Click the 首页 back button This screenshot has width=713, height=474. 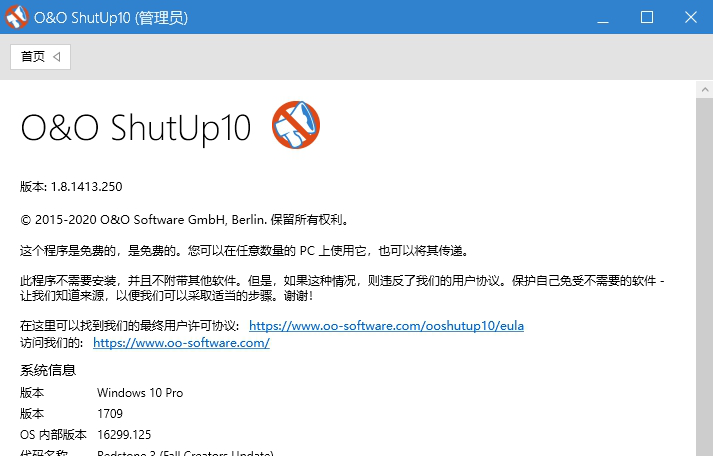[x=40, y=57]
